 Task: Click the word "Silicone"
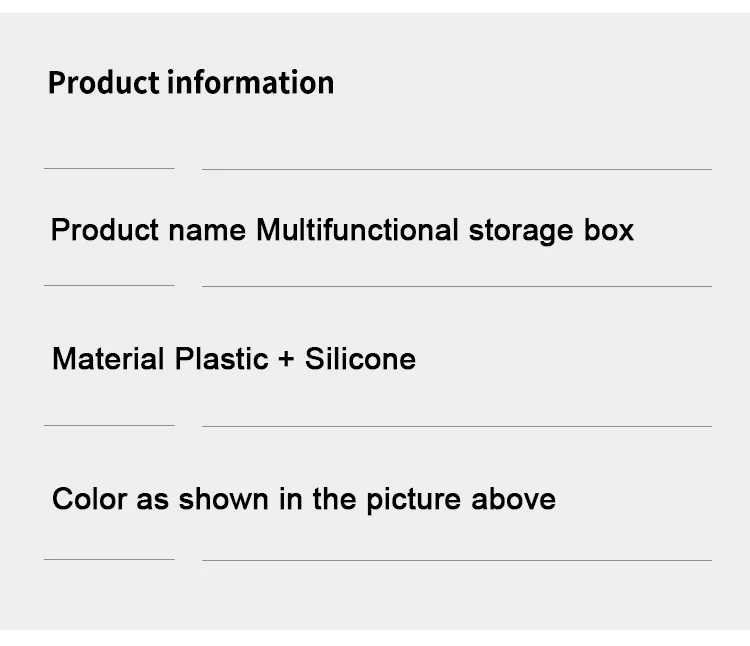coord(360,359)
